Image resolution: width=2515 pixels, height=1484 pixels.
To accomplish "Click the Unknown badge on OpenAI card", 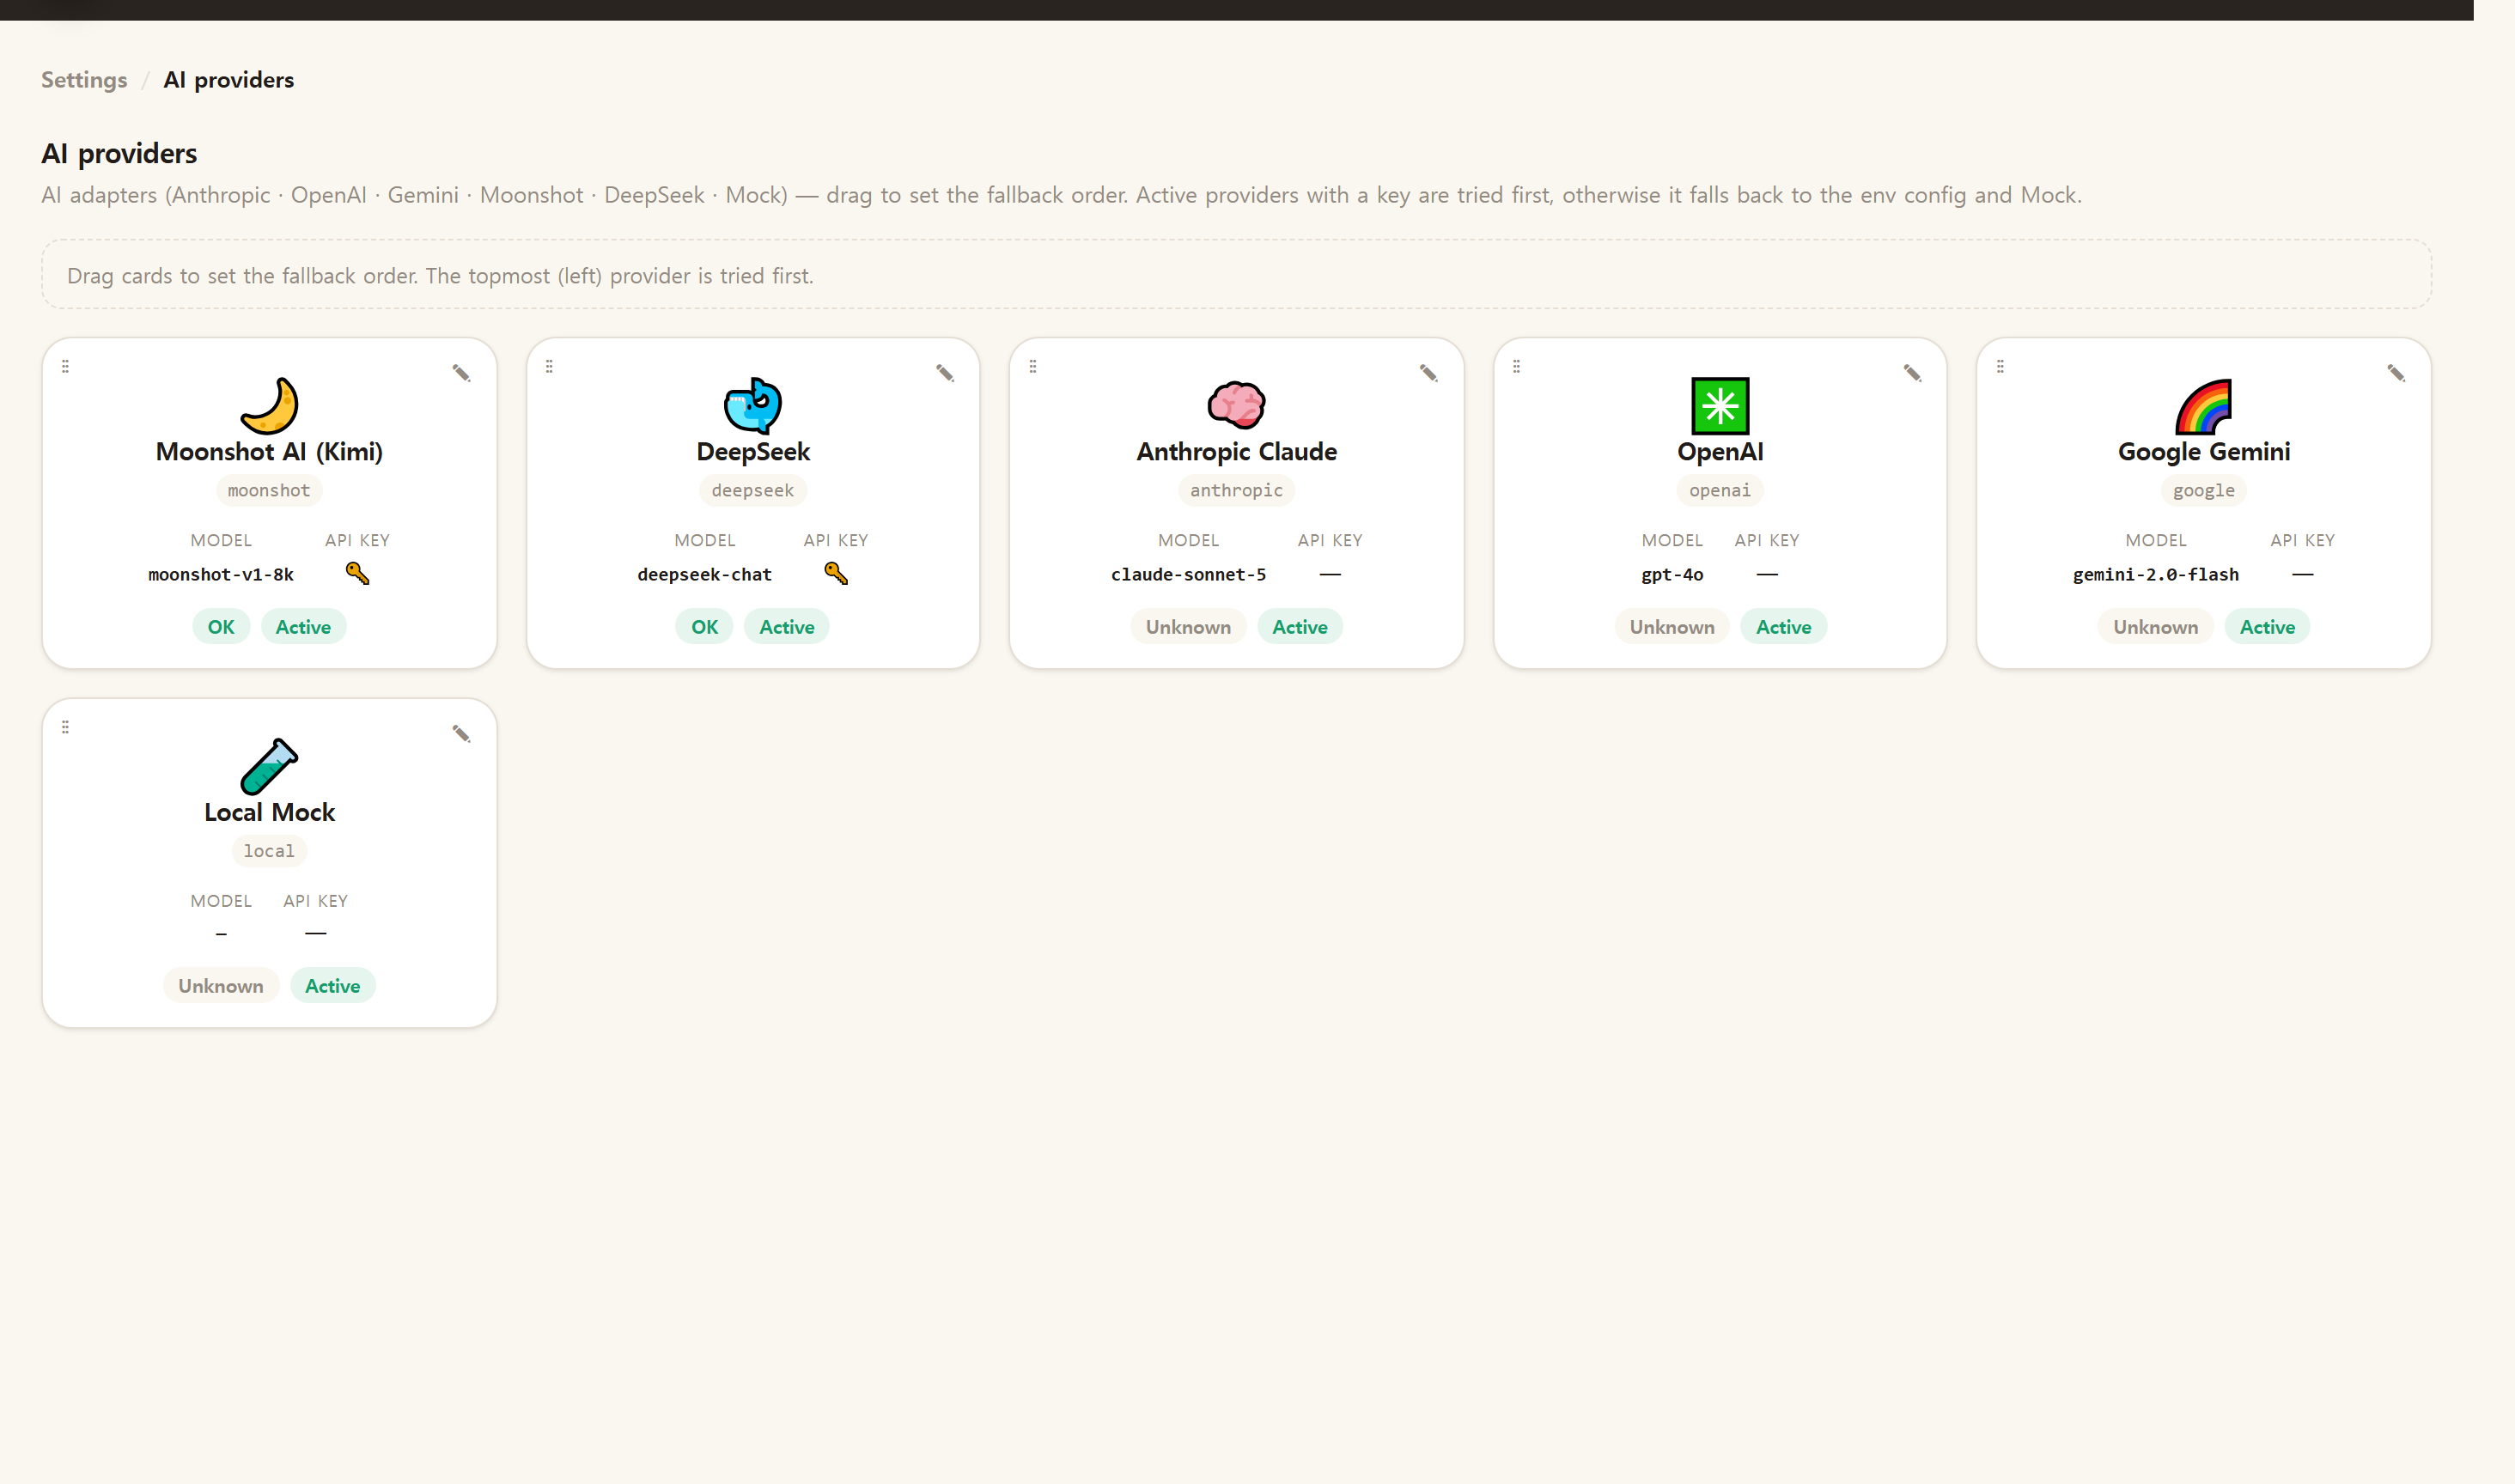I will pyautogui.click(x=1672, y=627).
